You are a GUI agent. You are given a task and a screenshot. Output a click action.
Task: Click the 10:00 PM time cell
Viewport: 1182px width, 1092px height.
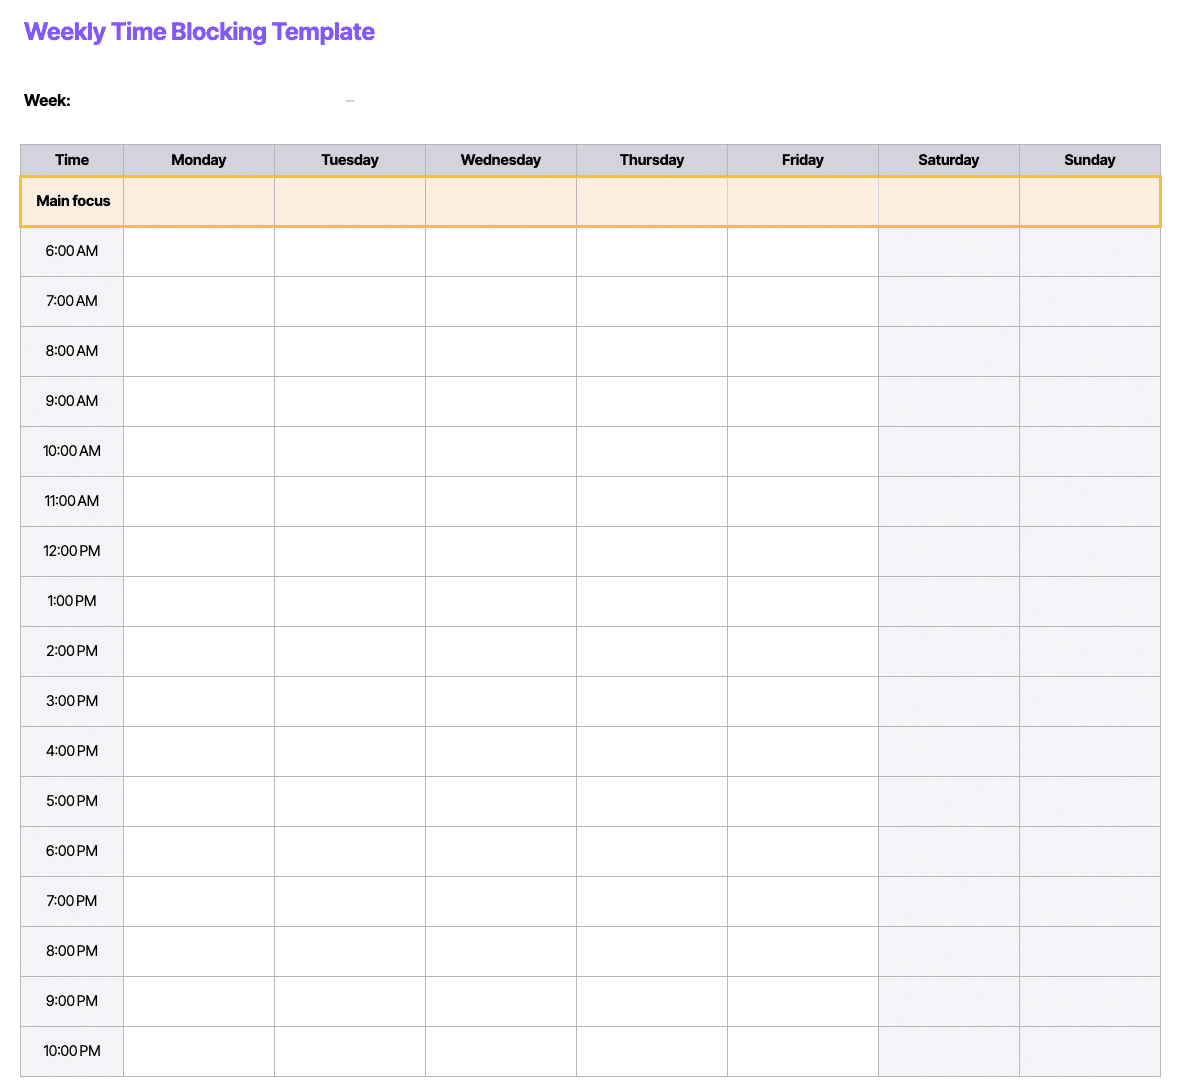(72, 1051)
